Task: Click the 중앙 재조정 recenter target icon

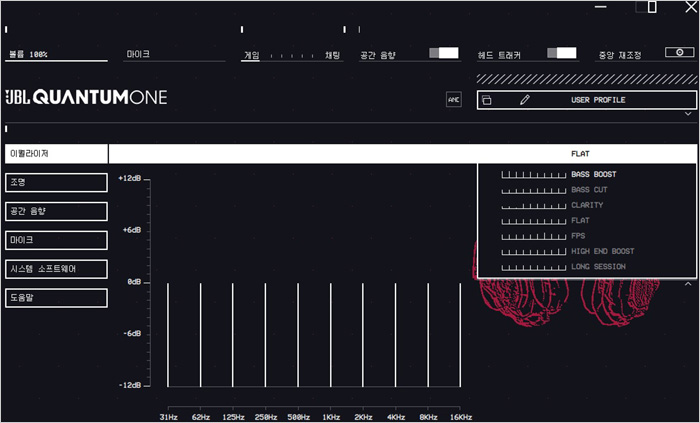Action: tap(679, 53)
